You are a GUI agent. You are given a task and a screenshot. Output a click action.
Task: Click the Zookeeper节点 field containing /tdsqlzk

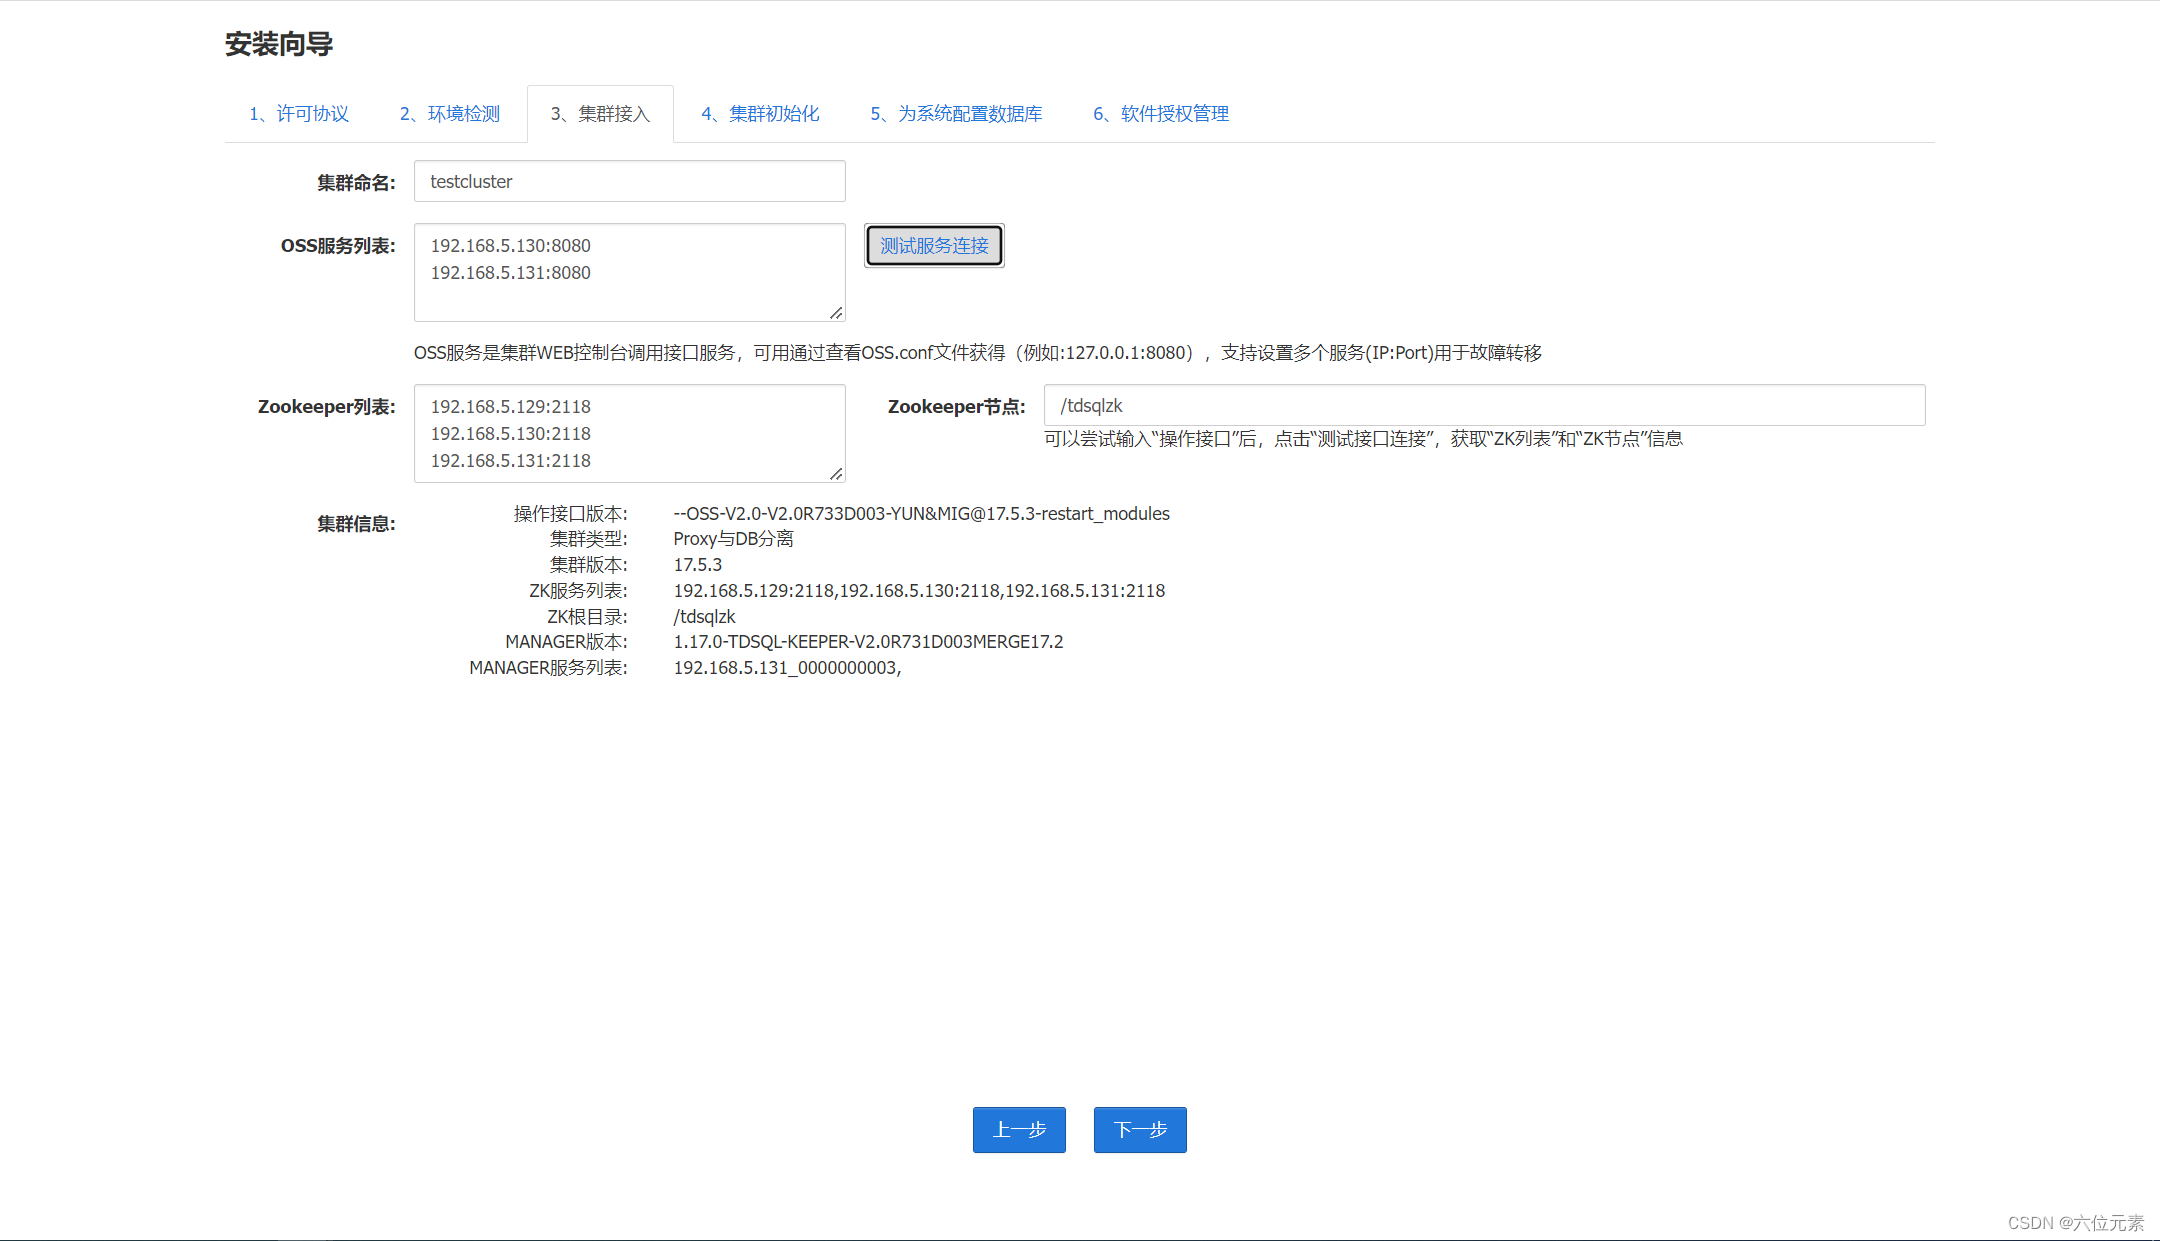[x=1484, y=406]
